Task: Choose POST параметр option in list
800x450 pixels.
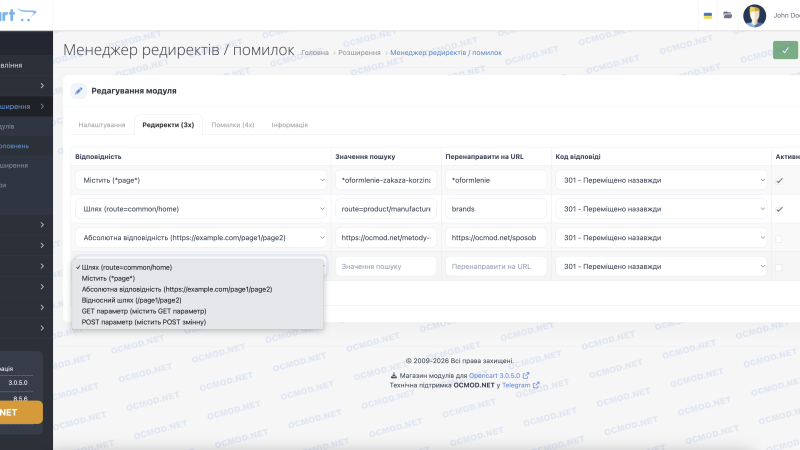Action: click(x=199, y=322)
